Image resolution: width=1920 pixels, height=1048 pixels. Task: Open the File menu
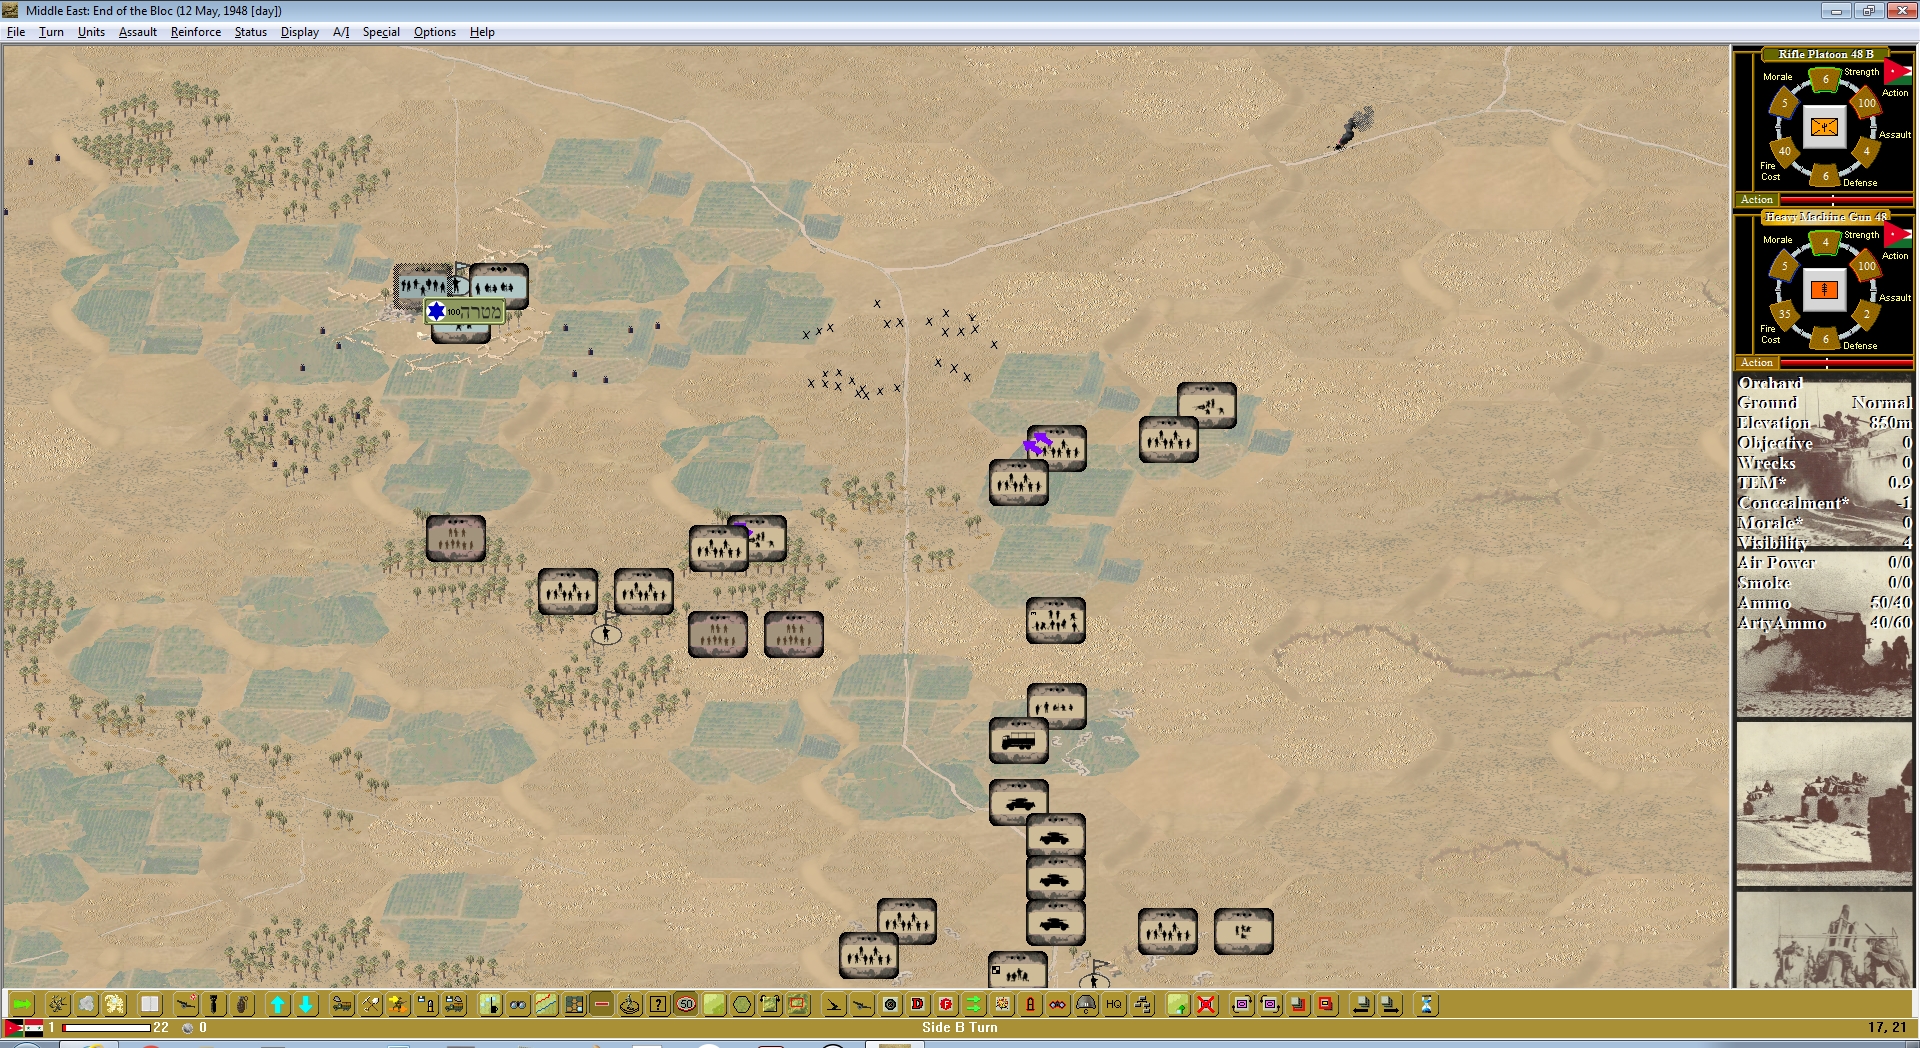point(16,32)
